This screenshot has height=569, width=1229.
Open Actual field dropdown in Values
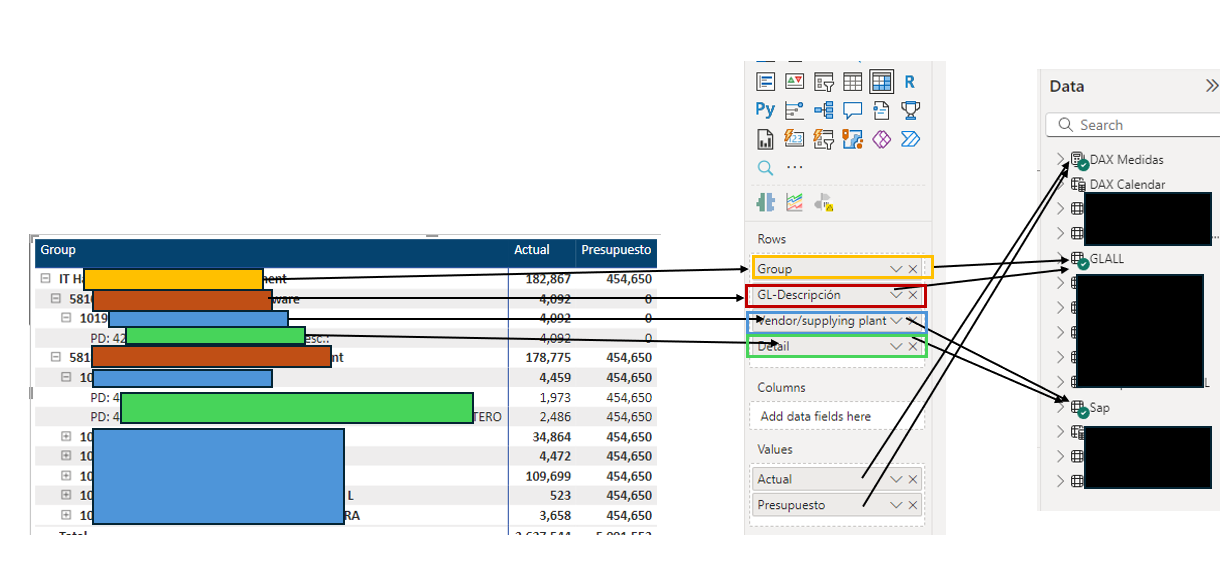[x=896, y=479]
